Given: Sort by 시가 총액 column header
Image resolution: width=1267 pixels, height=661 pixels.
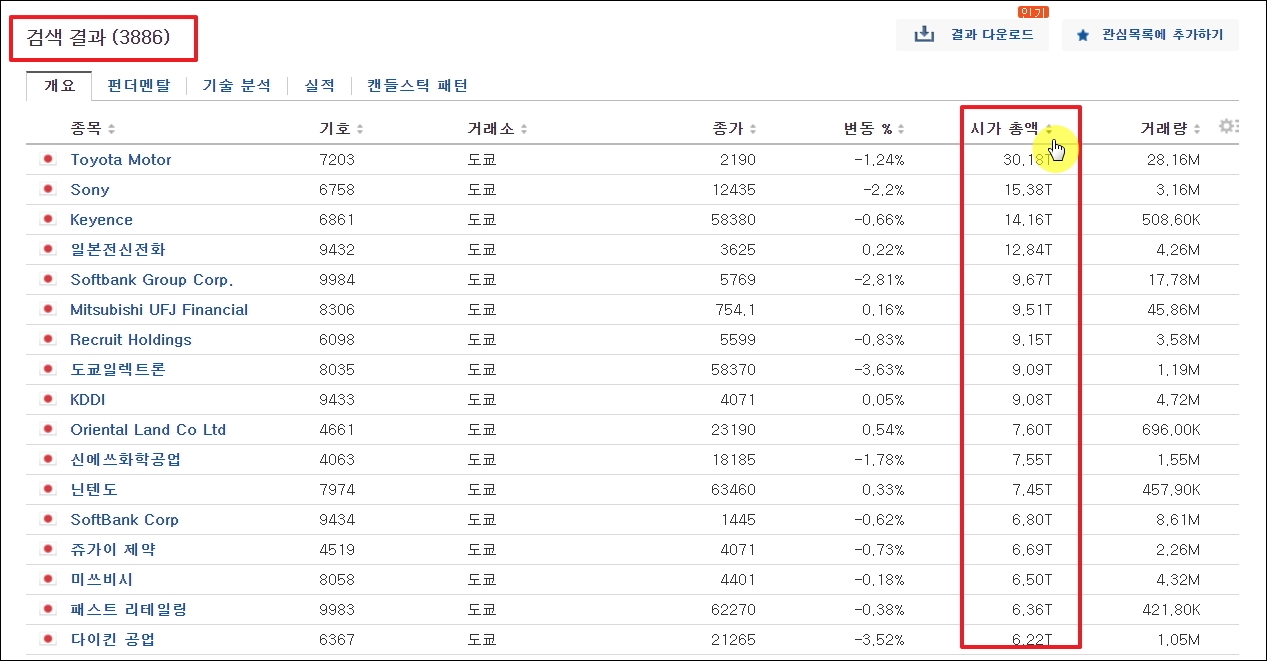Looking at the screenshot, I should coord(1012,129).
